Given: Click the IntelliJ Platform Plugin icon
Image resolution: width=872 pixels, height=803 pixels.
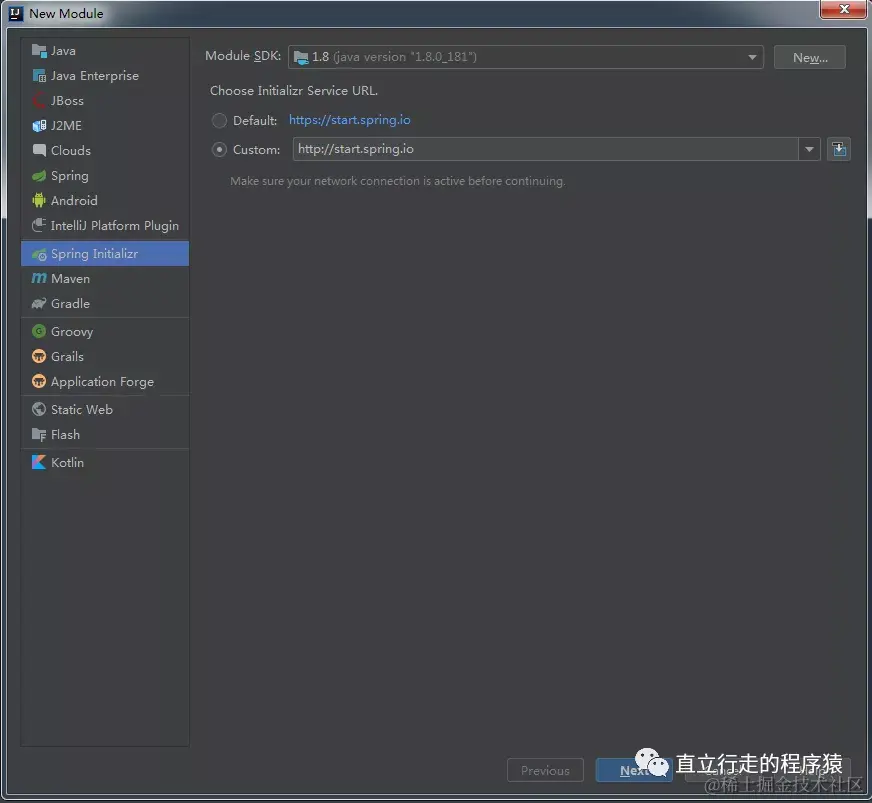Looking at the screenshot, I should click(39, 225).
